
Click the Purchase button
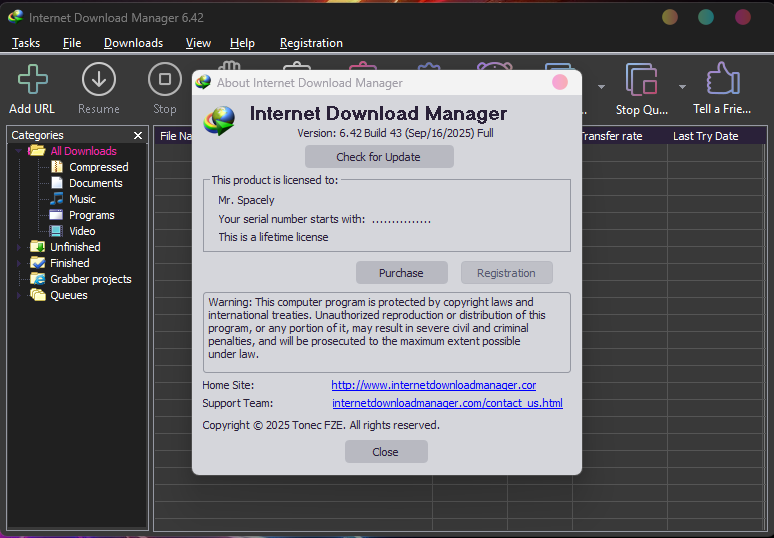point(401,273)
